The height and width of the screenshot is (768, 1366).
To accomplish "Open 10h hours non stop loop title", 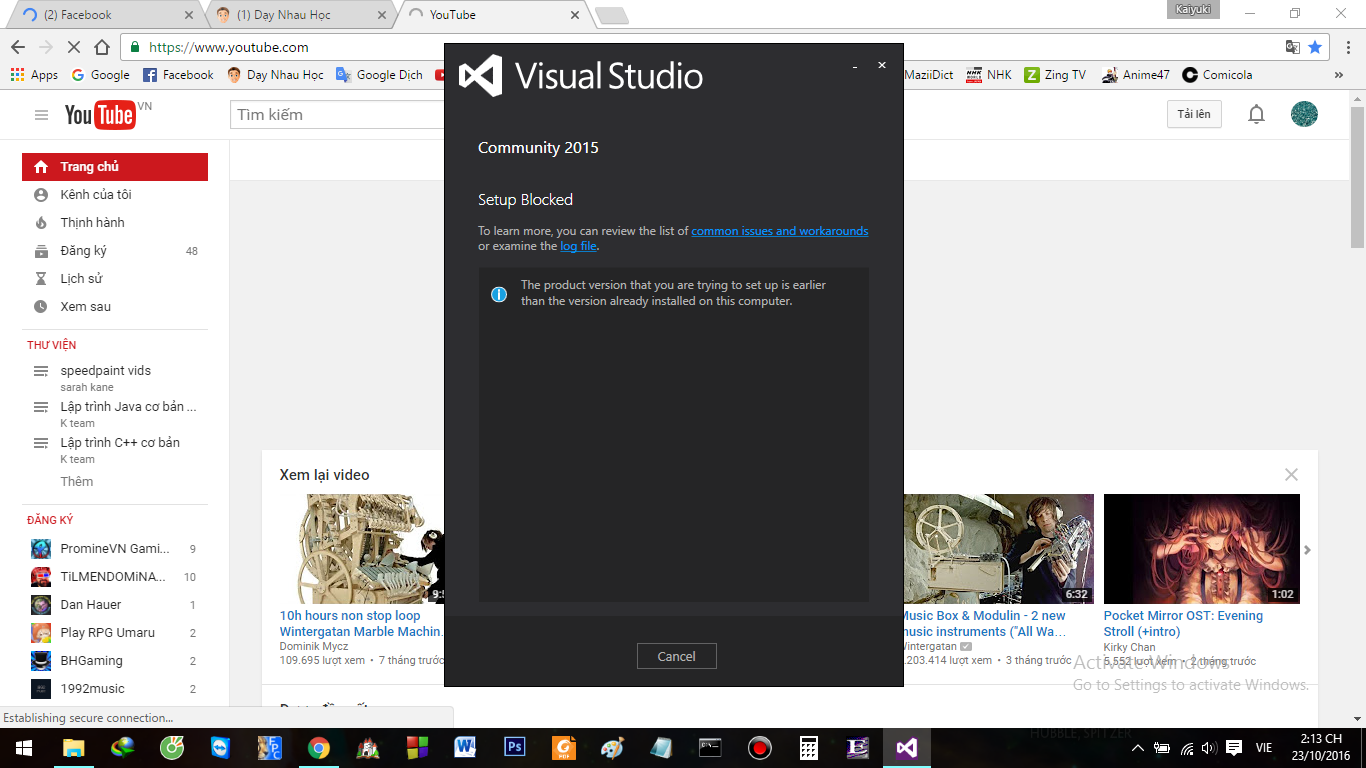I will (x=361, y=624).
